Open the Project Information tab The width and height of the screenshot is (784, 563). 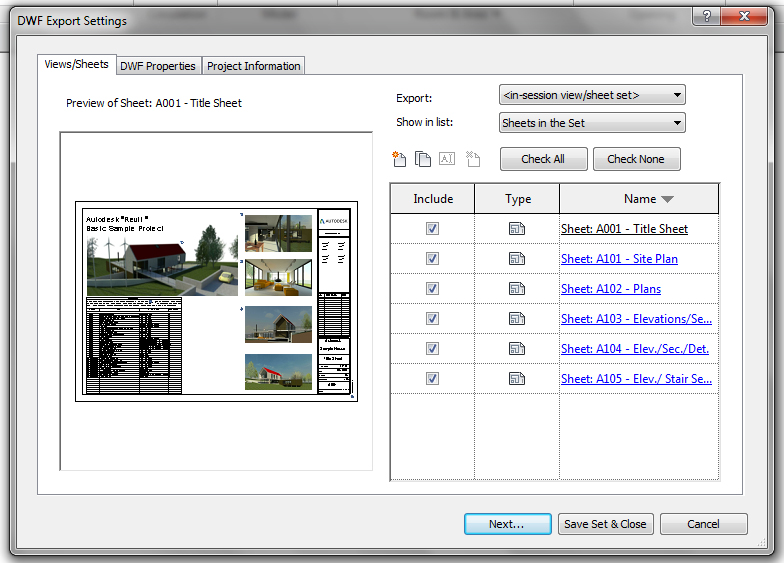(253, 66)
